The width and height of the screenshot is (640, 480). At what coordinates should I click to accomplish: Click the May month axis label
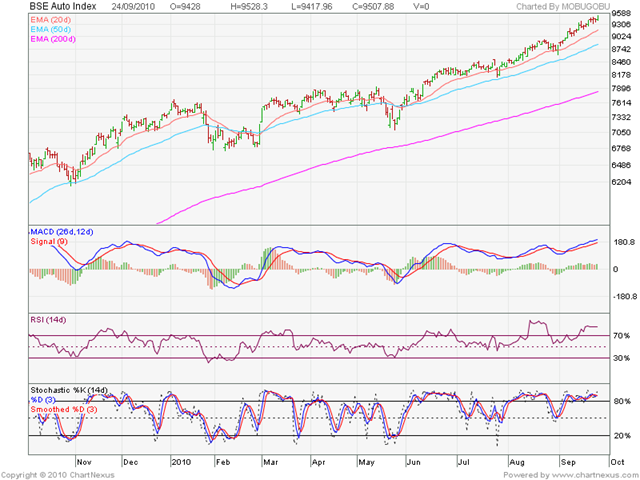click(x=366, y=462)
